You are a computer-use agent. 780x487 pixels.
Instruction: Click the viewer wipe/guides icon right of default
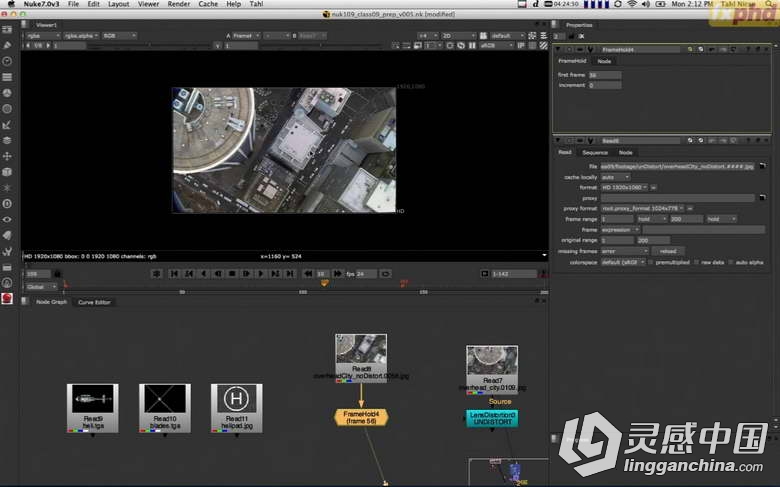tap(532, 36)
